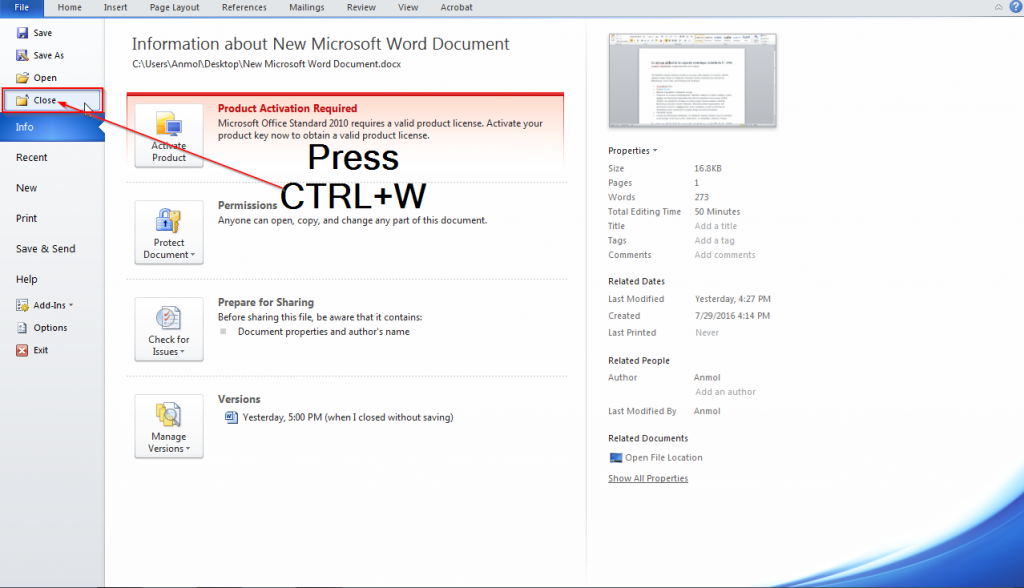This screenshot has width=1024, height=588.
Task: Click the Save As icon
Action: coord(22,55)
